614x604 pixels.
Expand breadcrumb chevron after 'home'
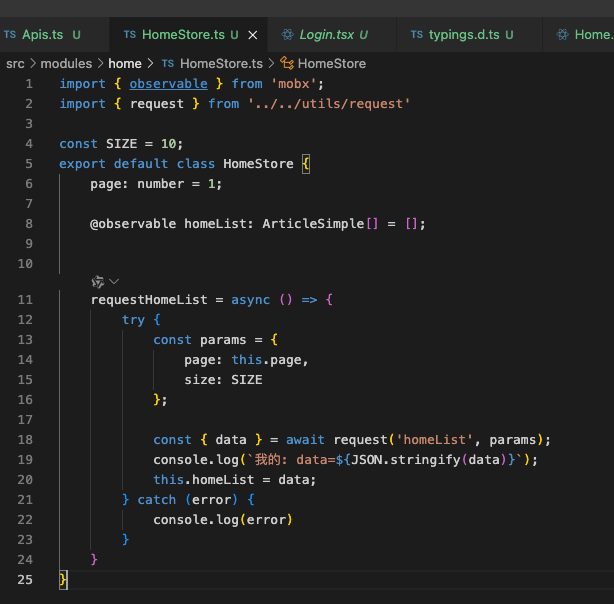tap(150, 63)
